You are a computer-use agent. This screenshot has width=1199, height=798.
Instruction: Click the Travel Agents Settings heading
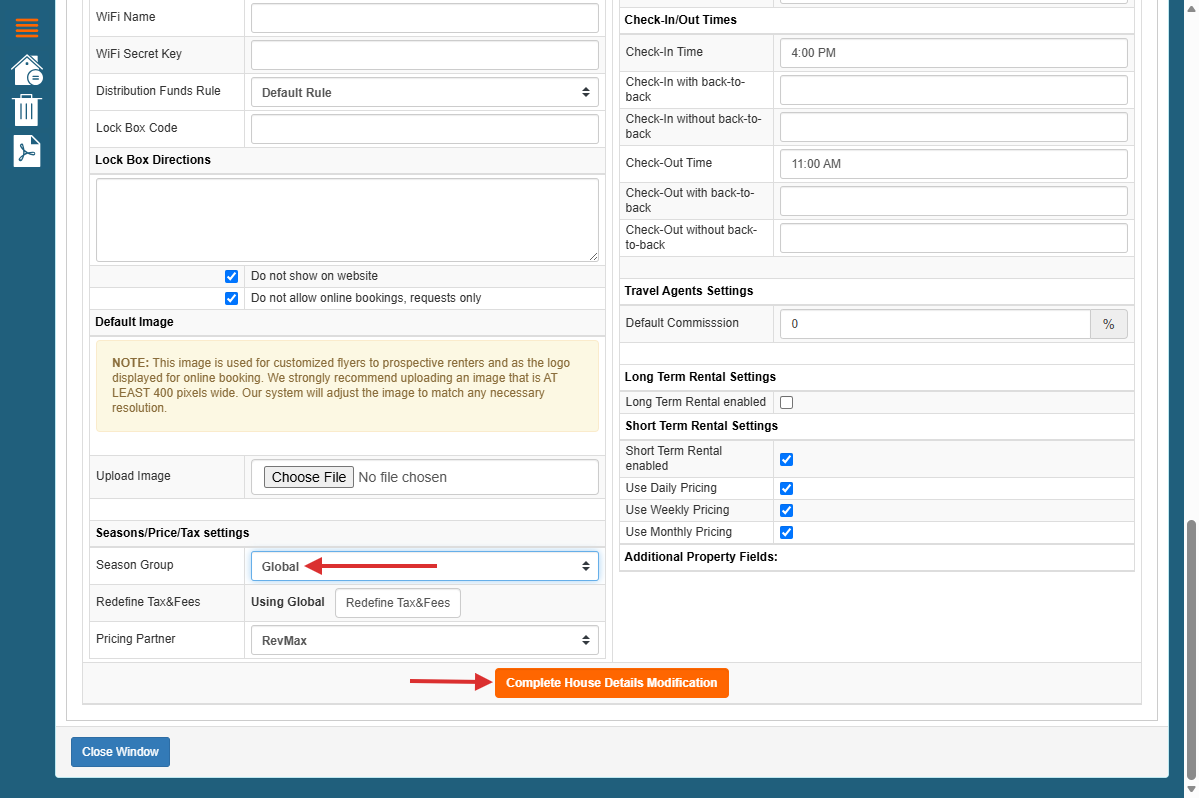[688, 291]
